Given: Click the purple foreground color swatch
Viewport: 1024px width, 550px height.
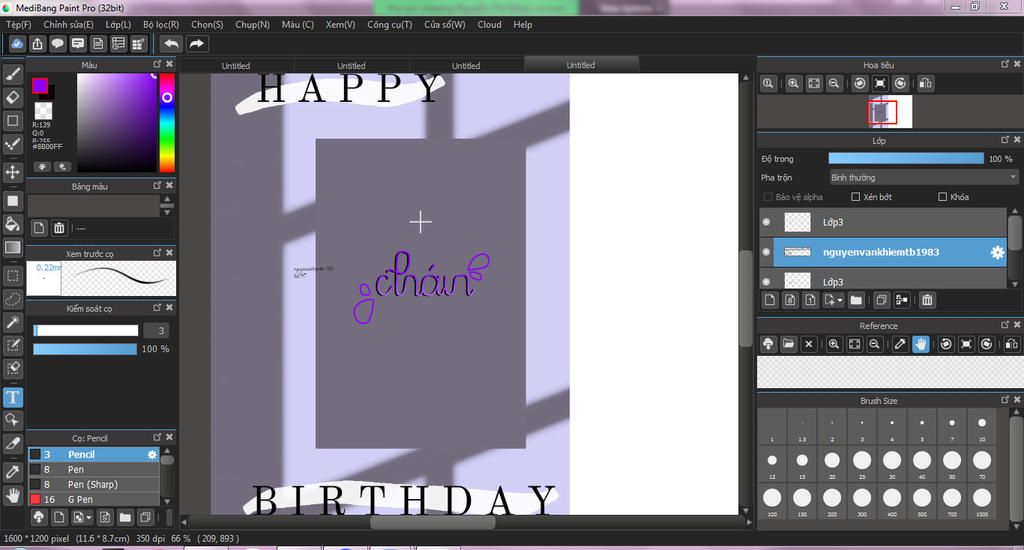Looking at the screenshot, I should click(x=40, y=86).
